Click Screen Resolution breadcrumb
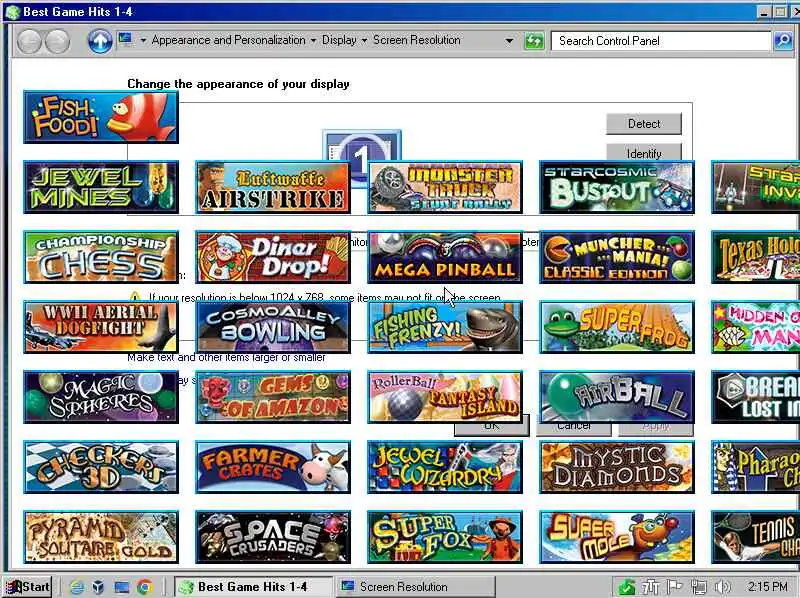The height and width of the screenshot is (598, 800). pyautogui.click(x=416, y=40)
